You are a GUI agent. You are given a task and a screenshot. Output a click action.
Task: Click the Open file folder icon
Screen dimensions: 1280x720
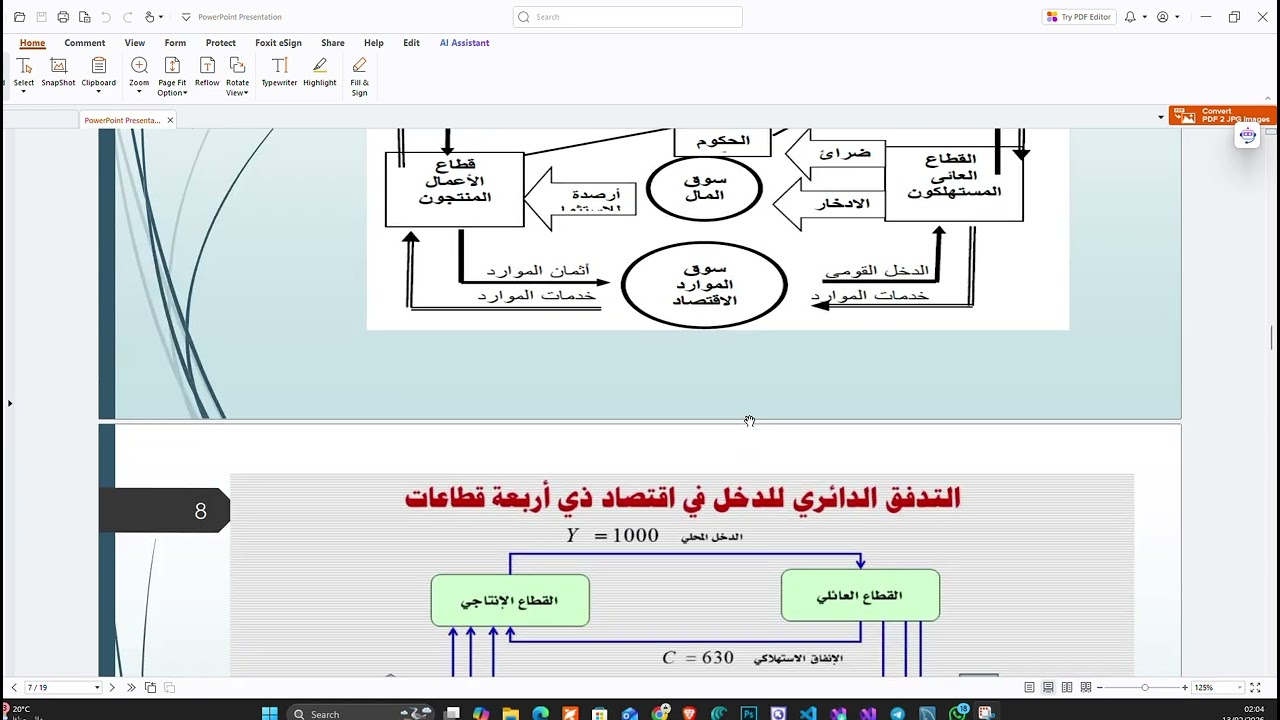tap(19, 17)
